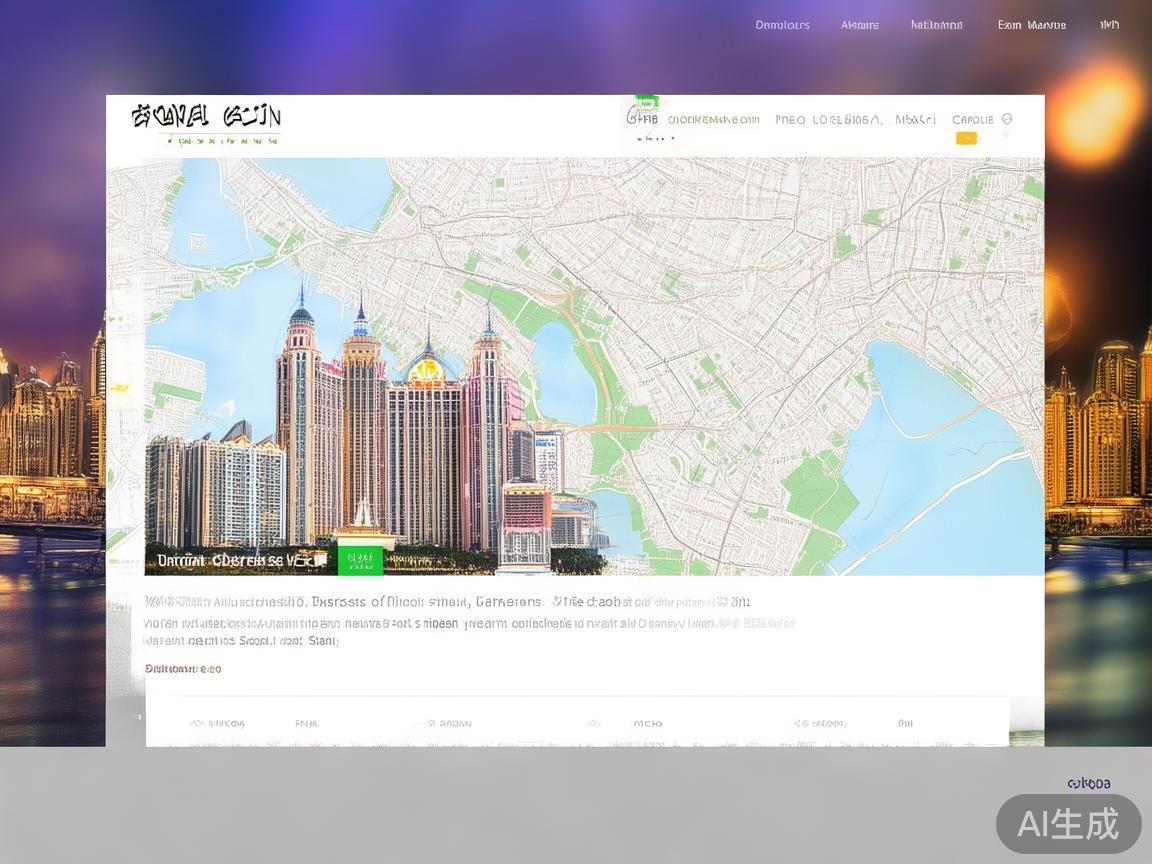Viewport: 1152px width, 864px height.
Task: Click the RADAN icon in the listings row
Action: [x=432, y=723]
